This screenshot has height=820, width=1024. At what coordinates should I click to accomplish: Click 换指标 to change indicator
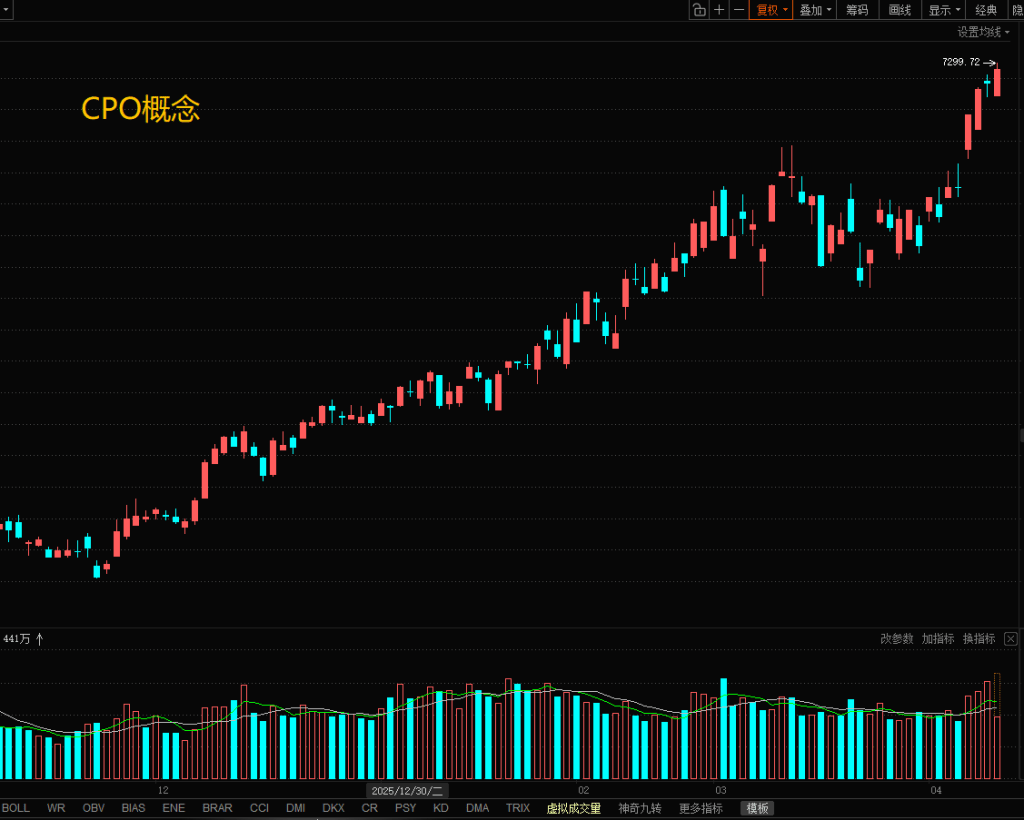[979, 639]
